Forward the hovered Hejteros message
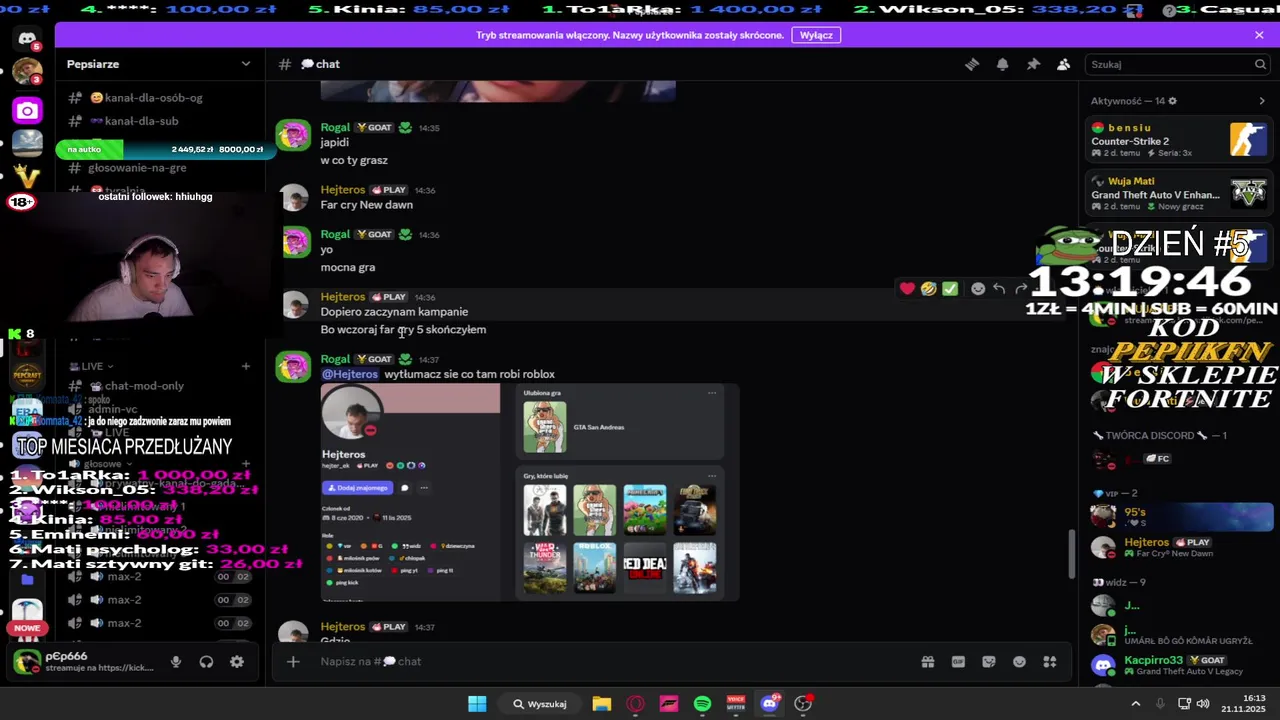1280x720 pixels. [x=1021, y=289]
